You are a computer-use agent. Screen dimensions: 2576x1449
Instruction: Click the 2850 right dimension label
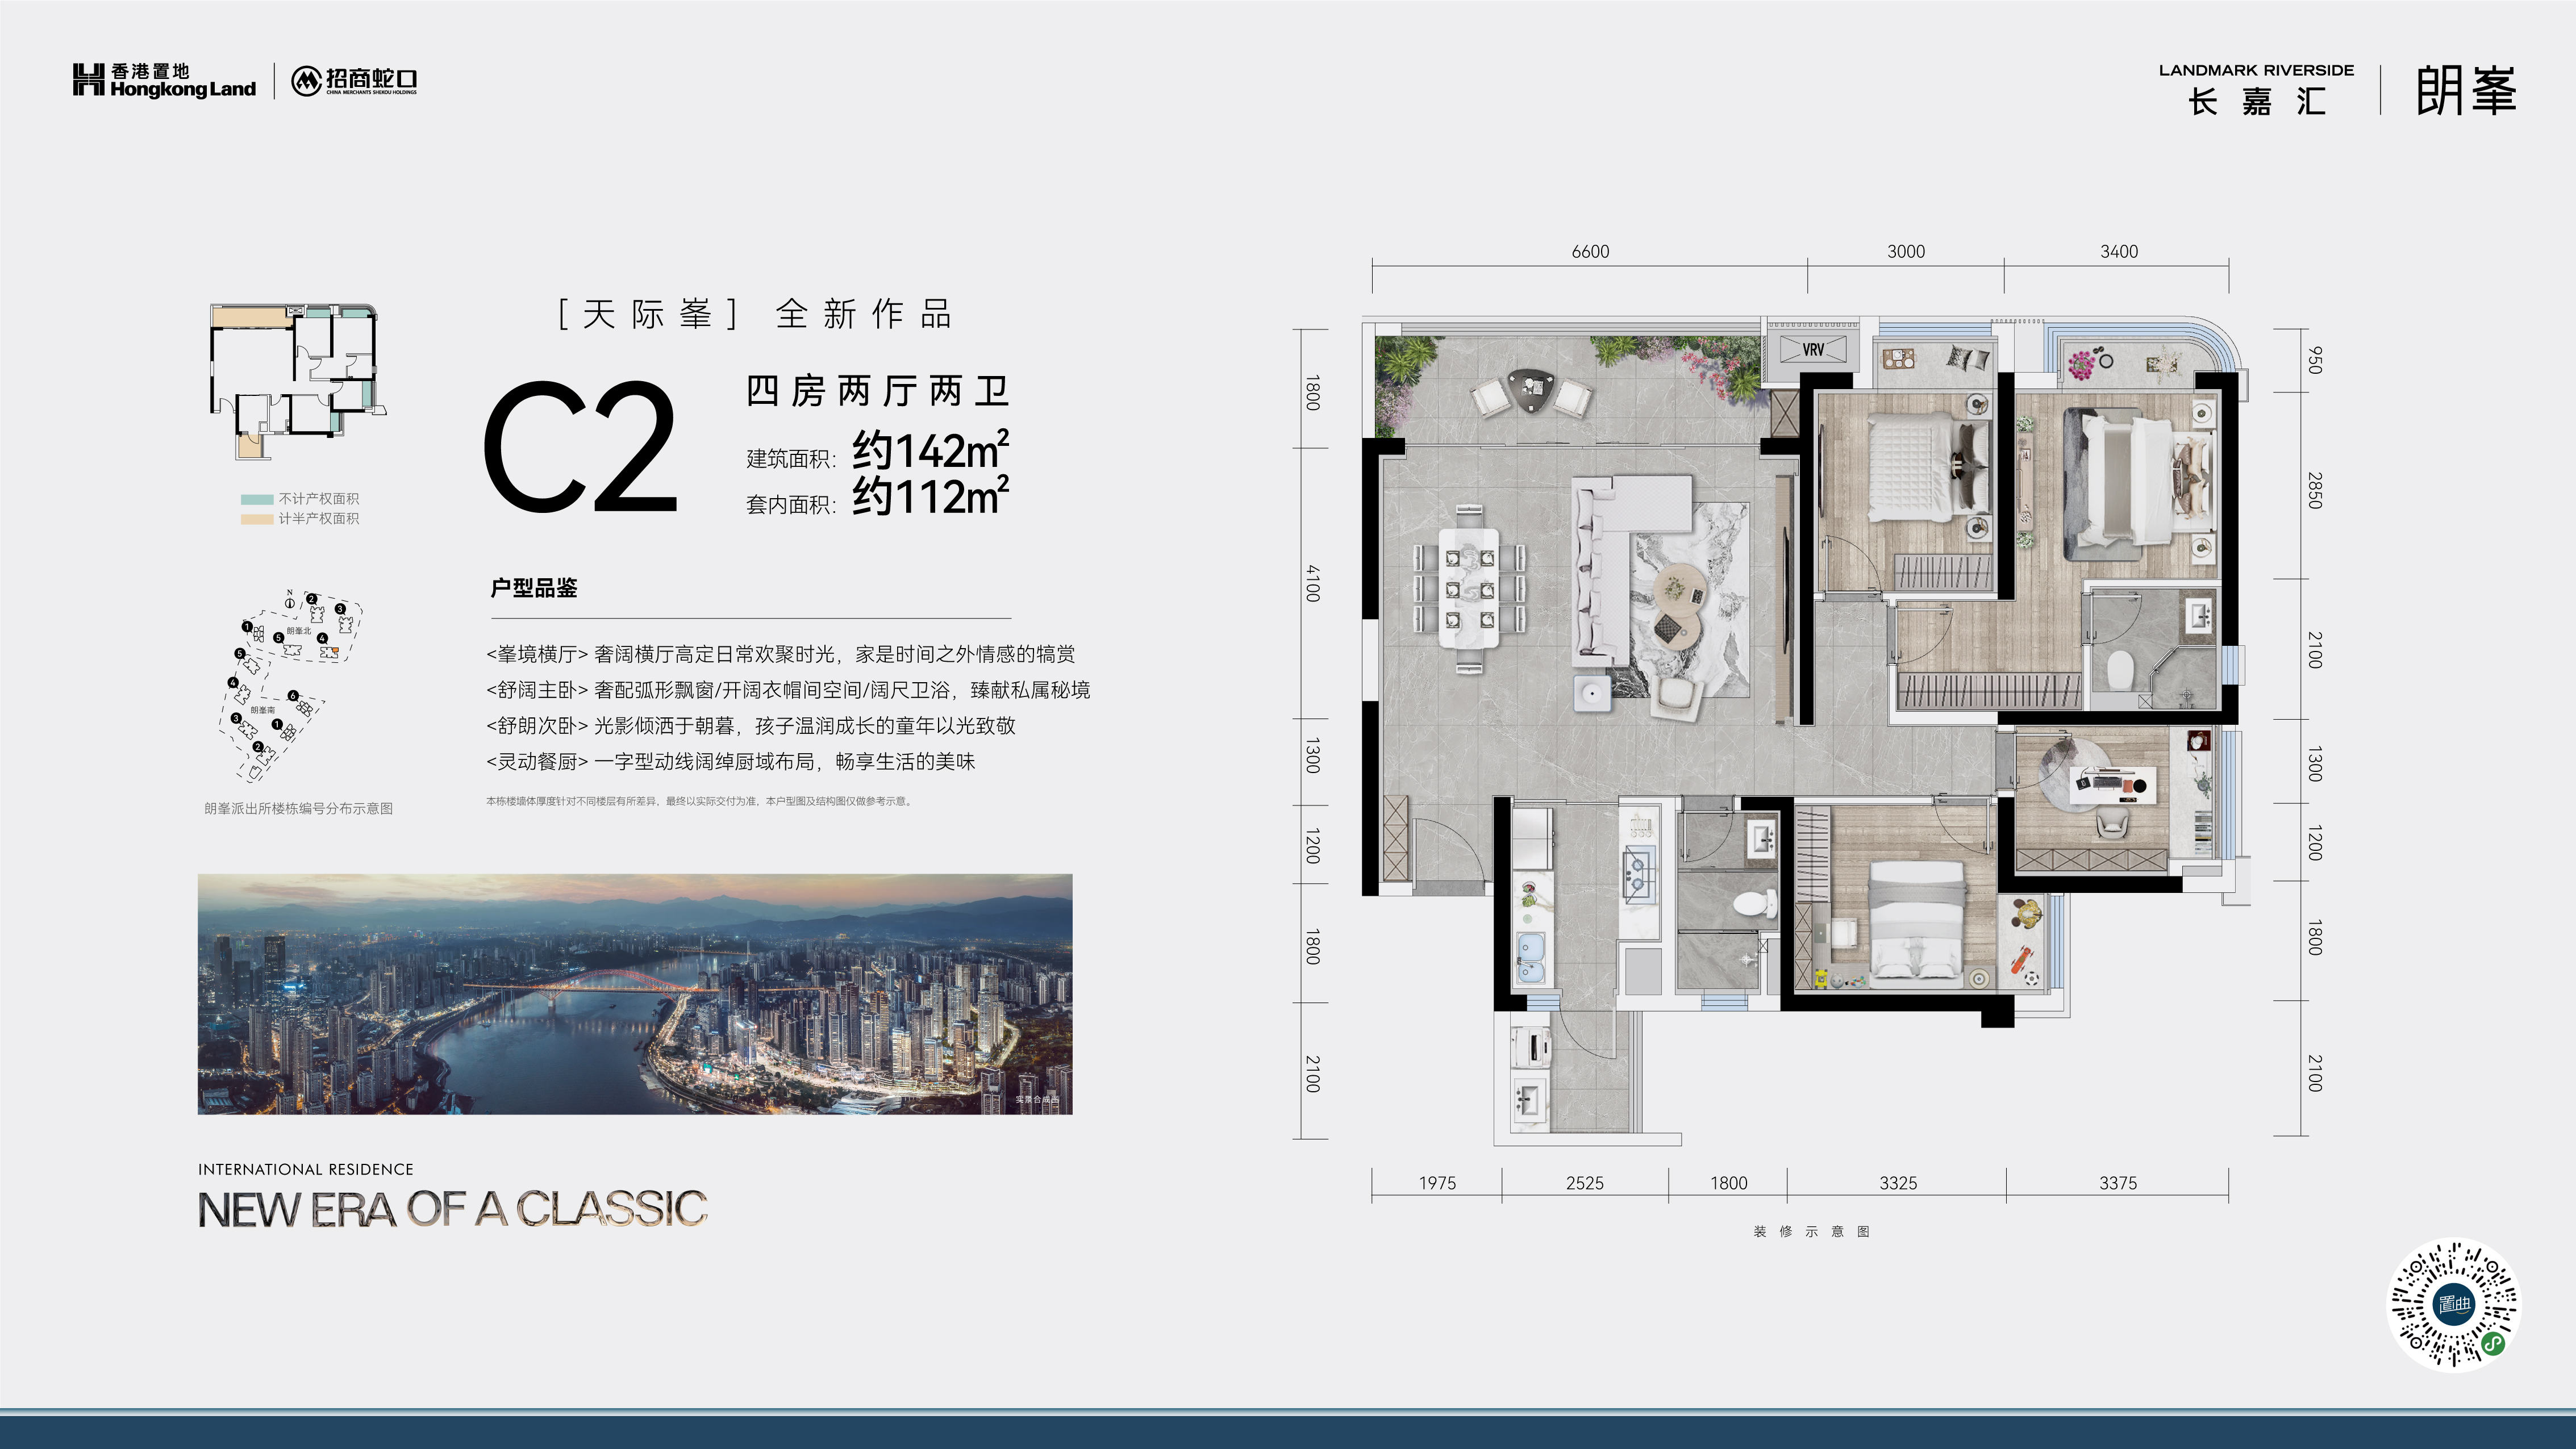(2314, 490)
